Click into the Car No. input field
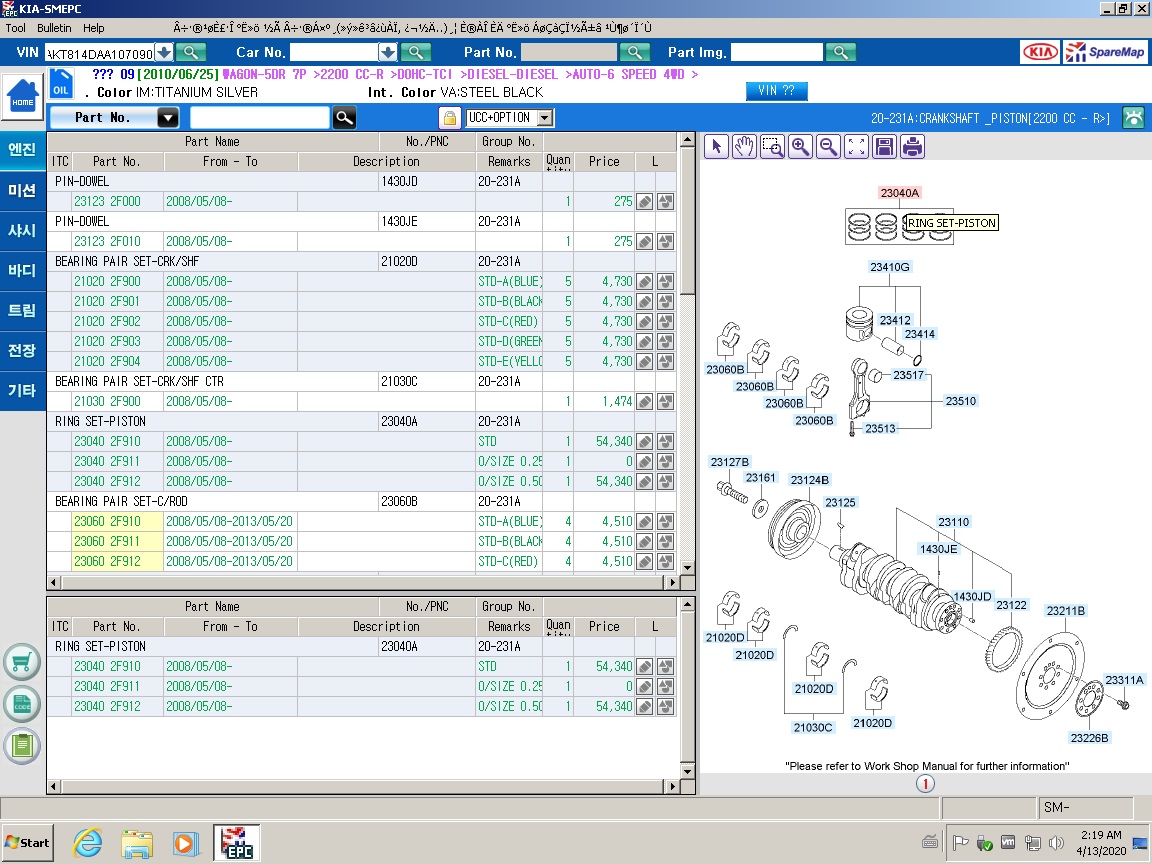The width and height of the screenshot is (1152, 864). click(334, 52)
